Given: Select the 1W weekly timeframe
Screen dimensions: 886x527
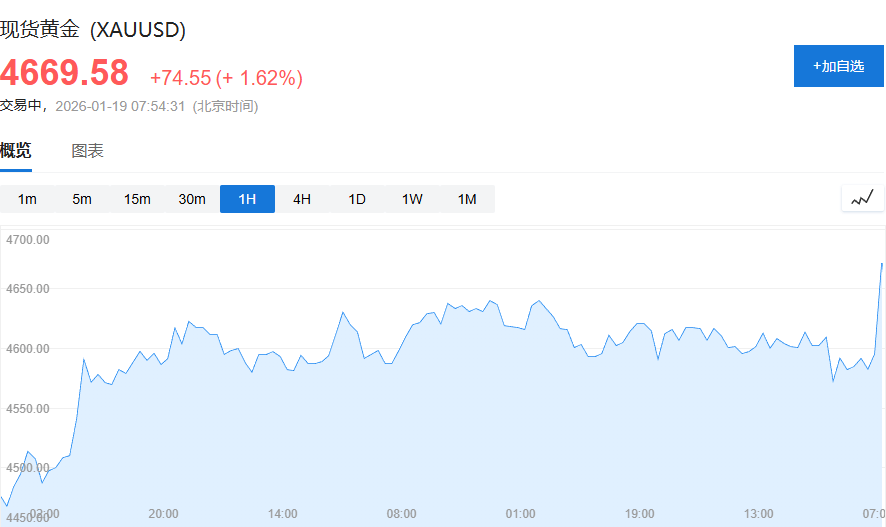Looking at the screenshot, I should 412,199.
